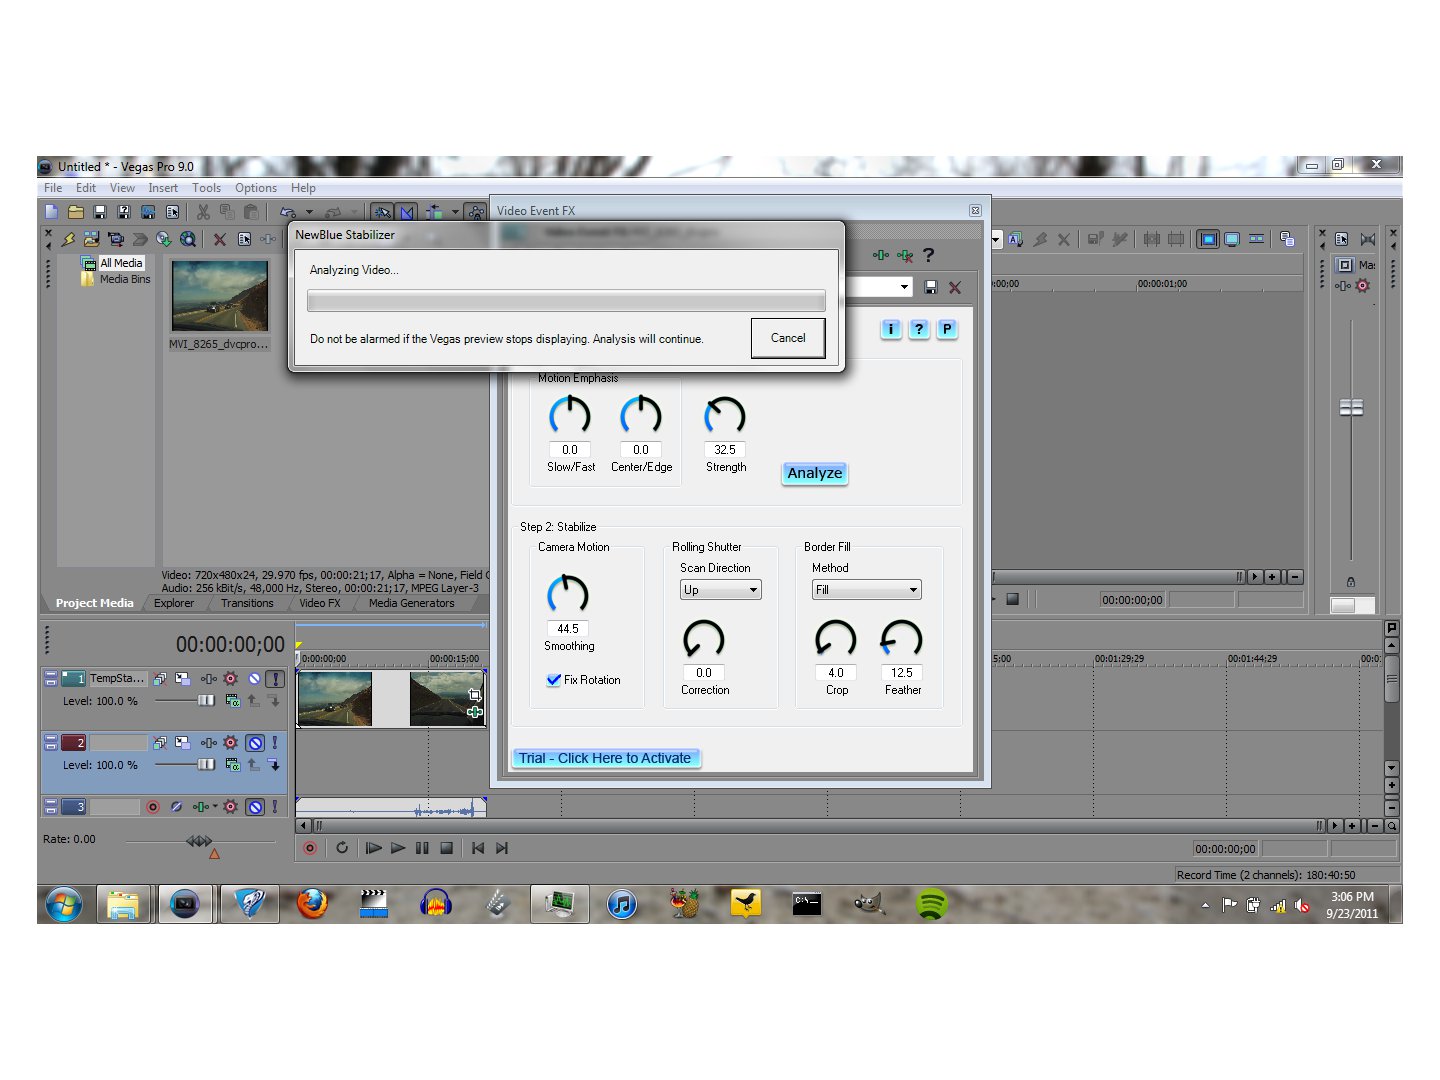Open the Scan Direction dropdown

720,590
